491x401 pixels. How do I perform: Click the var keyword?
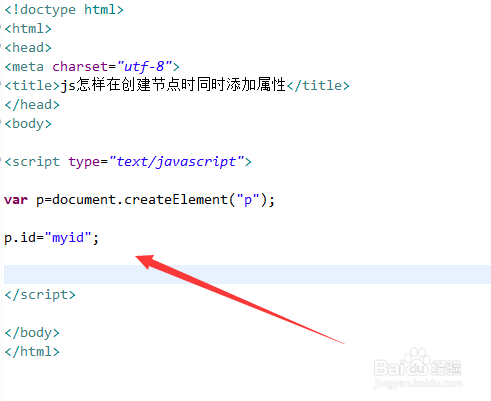[x=16, y=200]
